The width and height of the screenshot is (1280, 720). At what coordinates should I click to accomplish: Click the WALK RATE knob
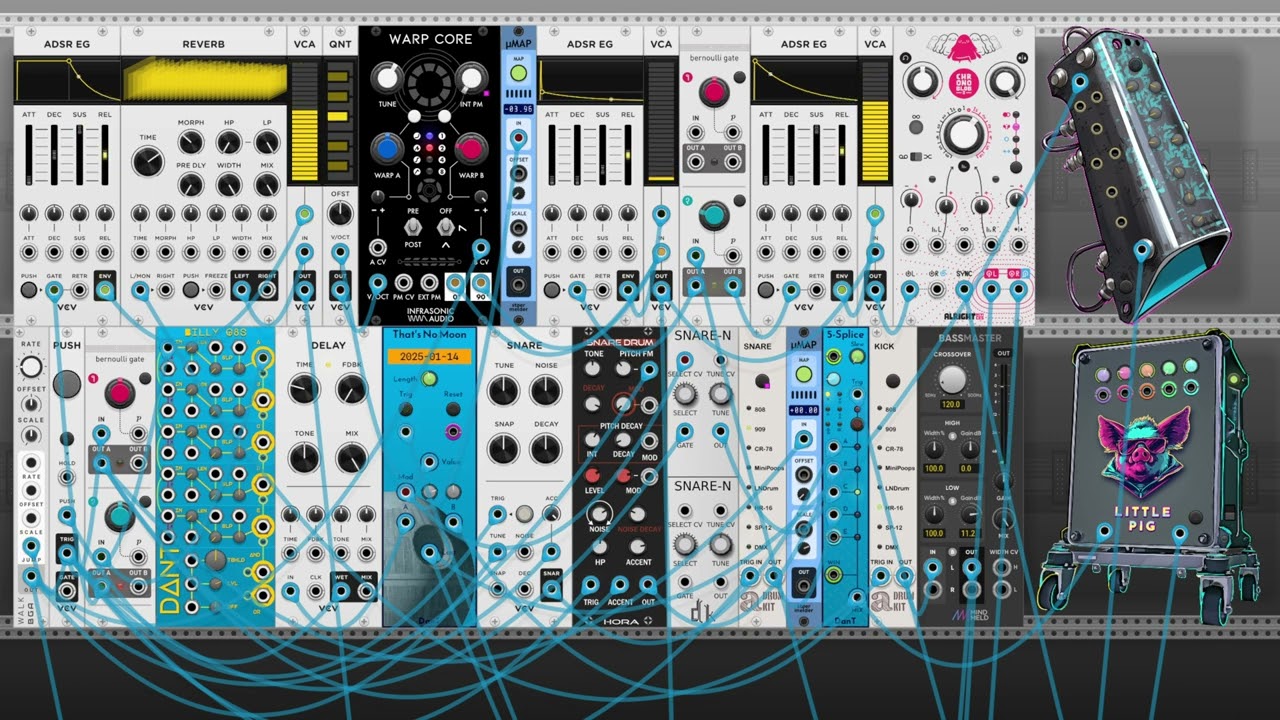pos(31,368)
